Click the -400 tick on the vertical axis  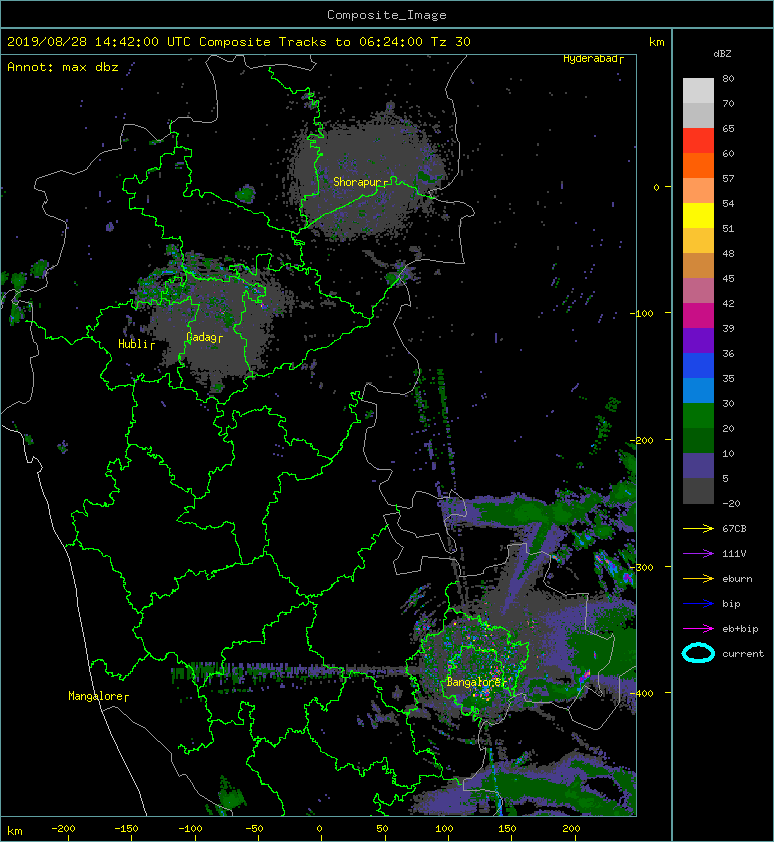pos(642,693)
